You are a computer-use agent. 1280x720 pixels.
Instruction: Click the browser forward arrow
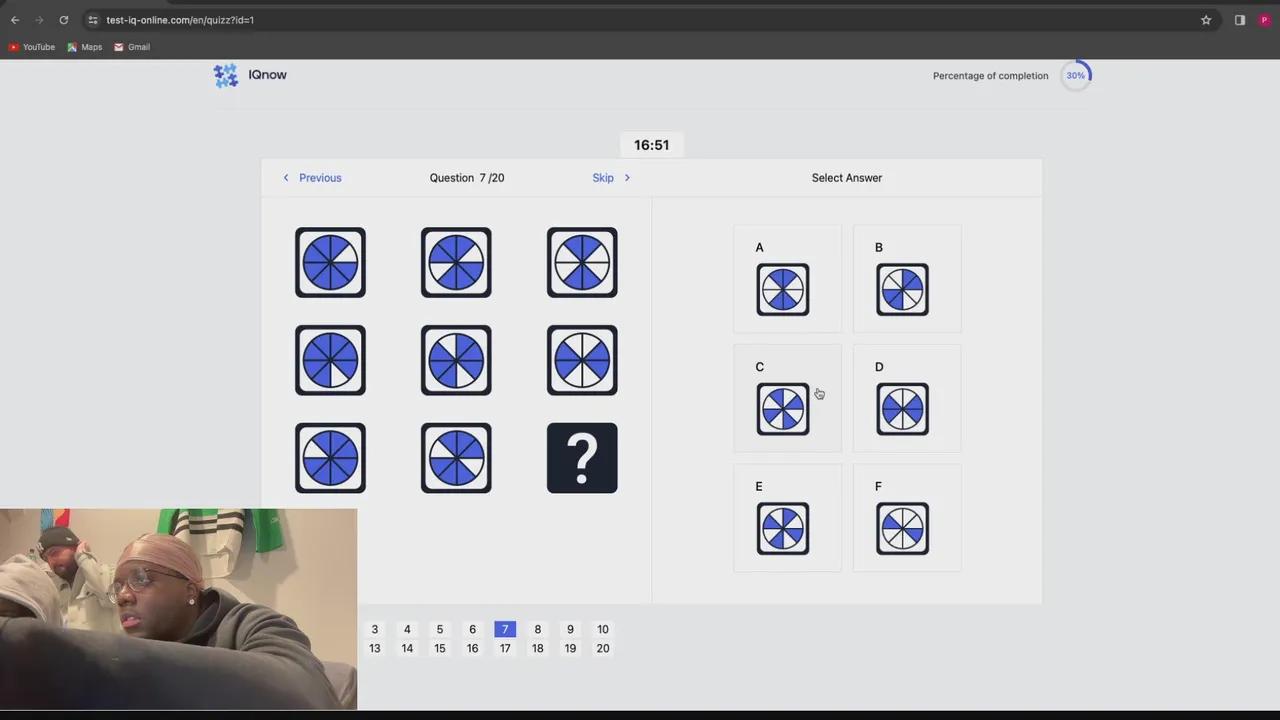click(x=39, y=20)
